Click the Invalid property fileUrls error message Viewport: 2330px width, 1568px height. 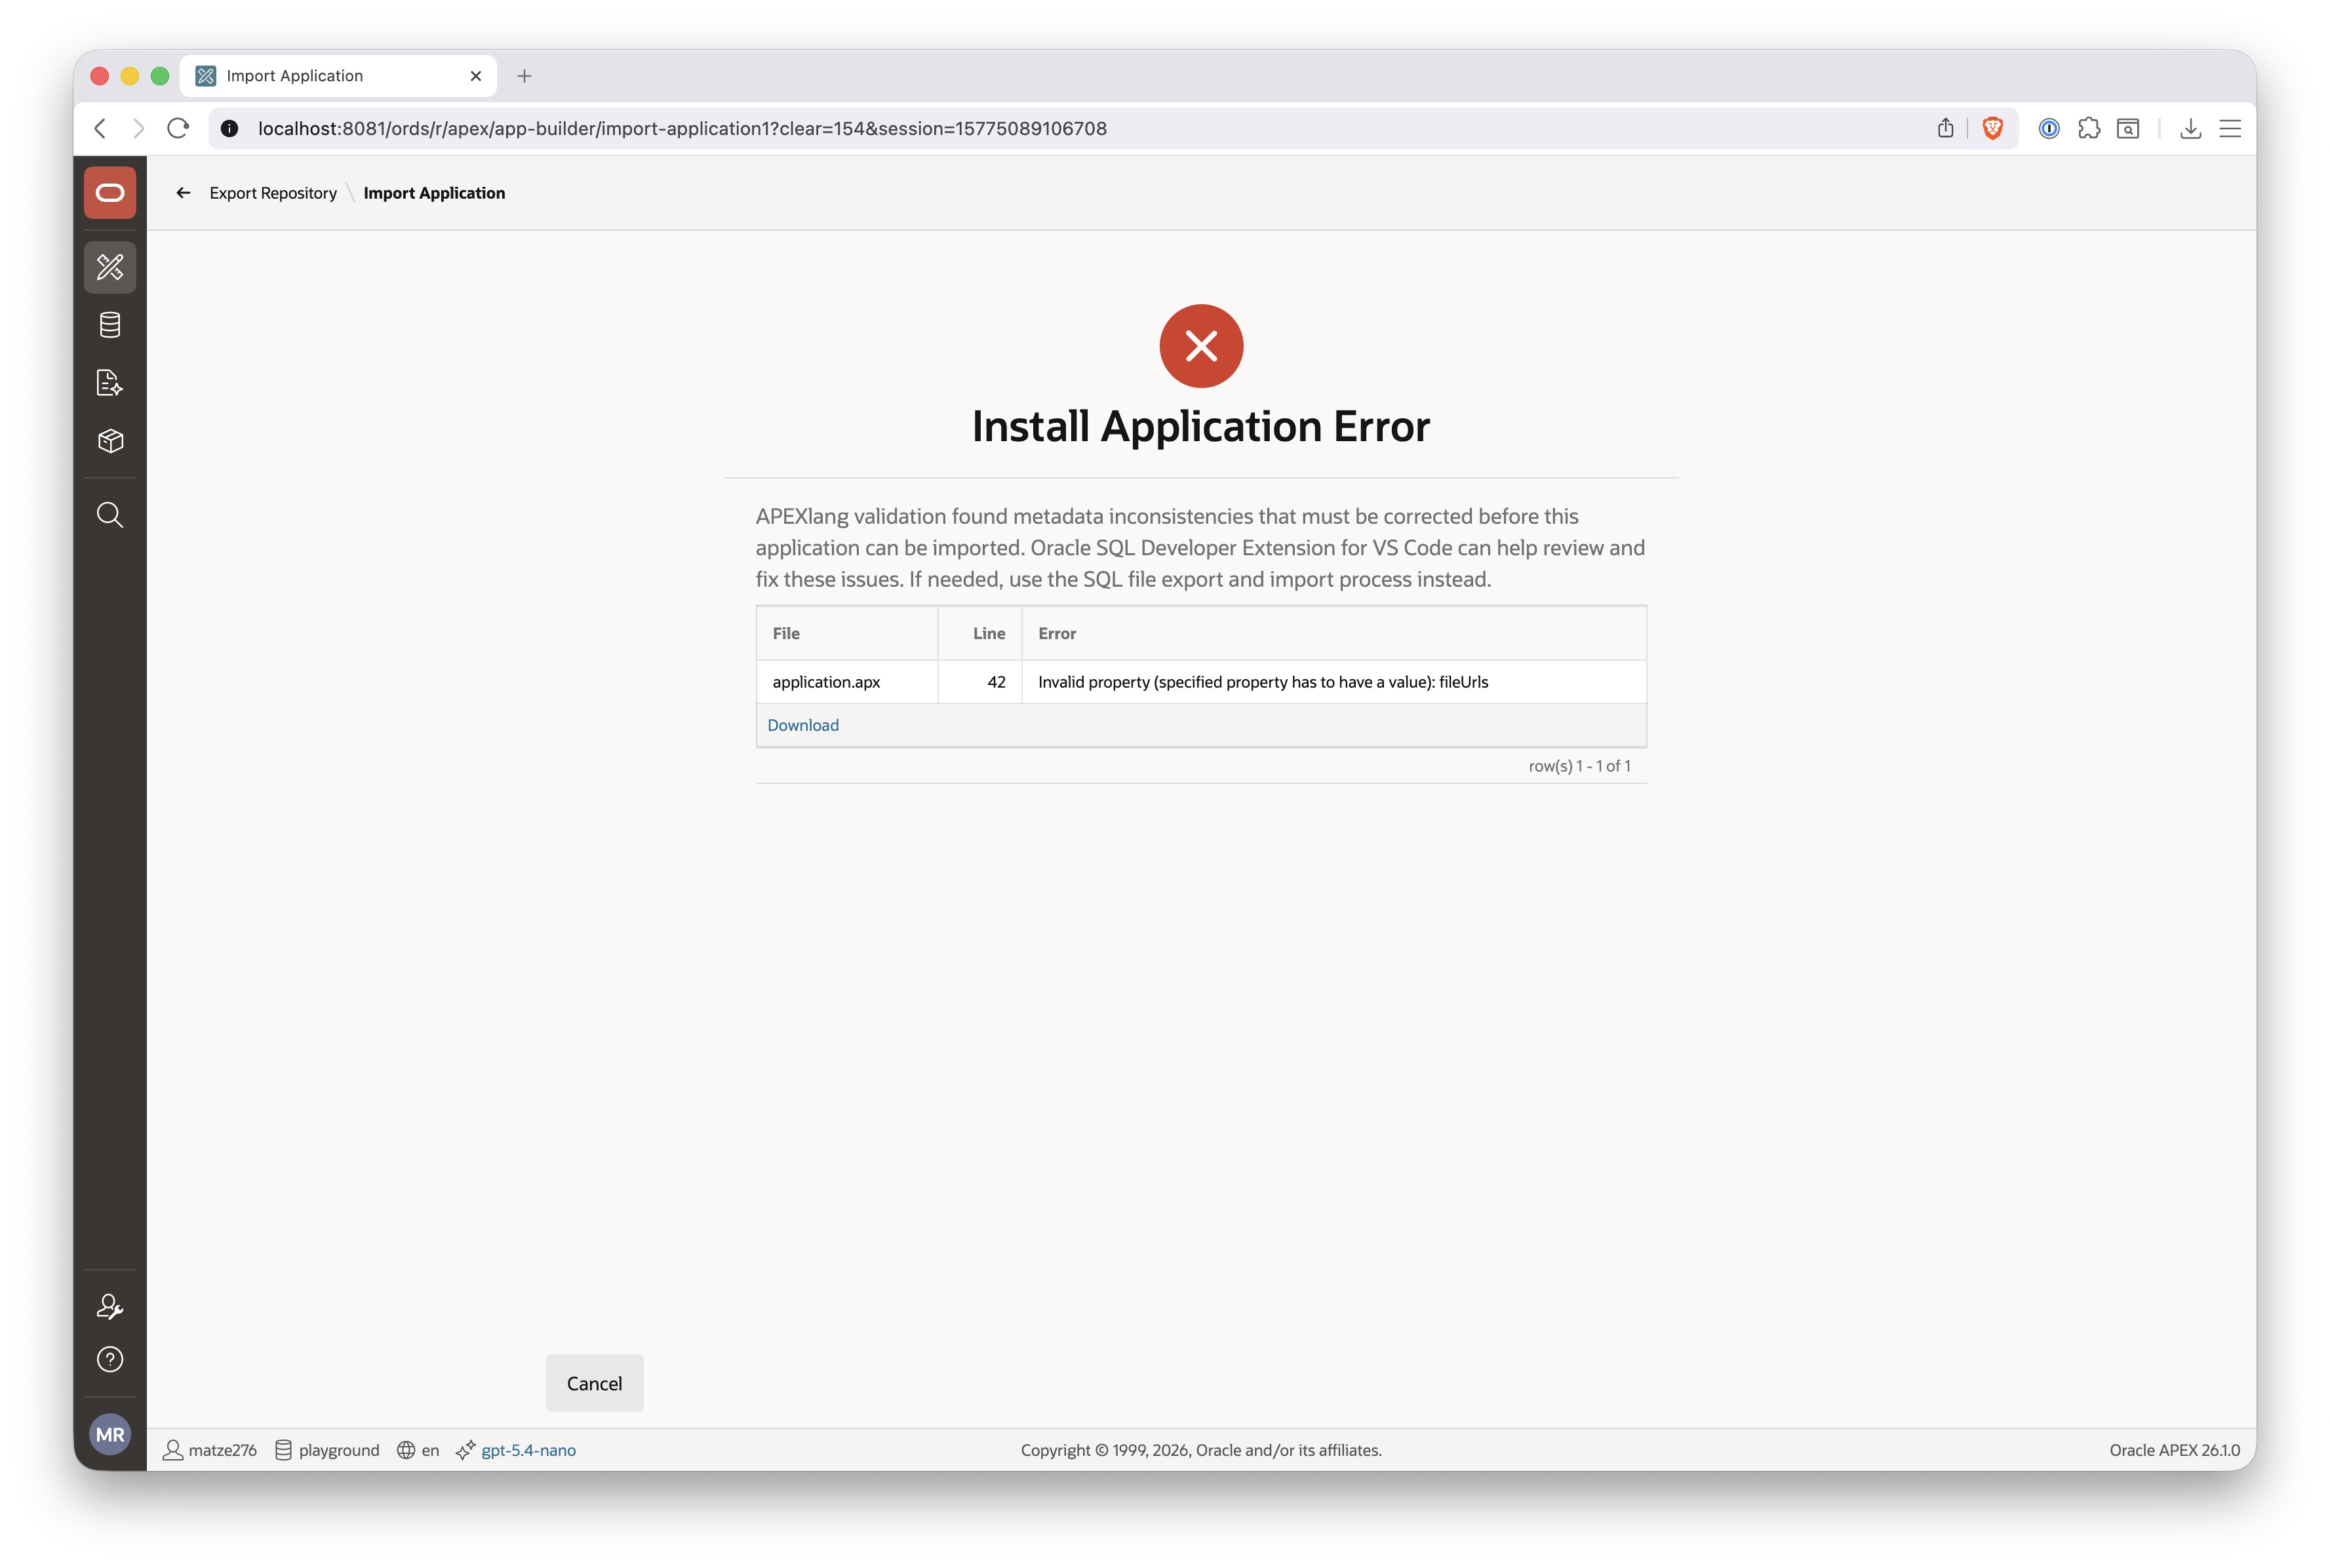coord(1263,682)
